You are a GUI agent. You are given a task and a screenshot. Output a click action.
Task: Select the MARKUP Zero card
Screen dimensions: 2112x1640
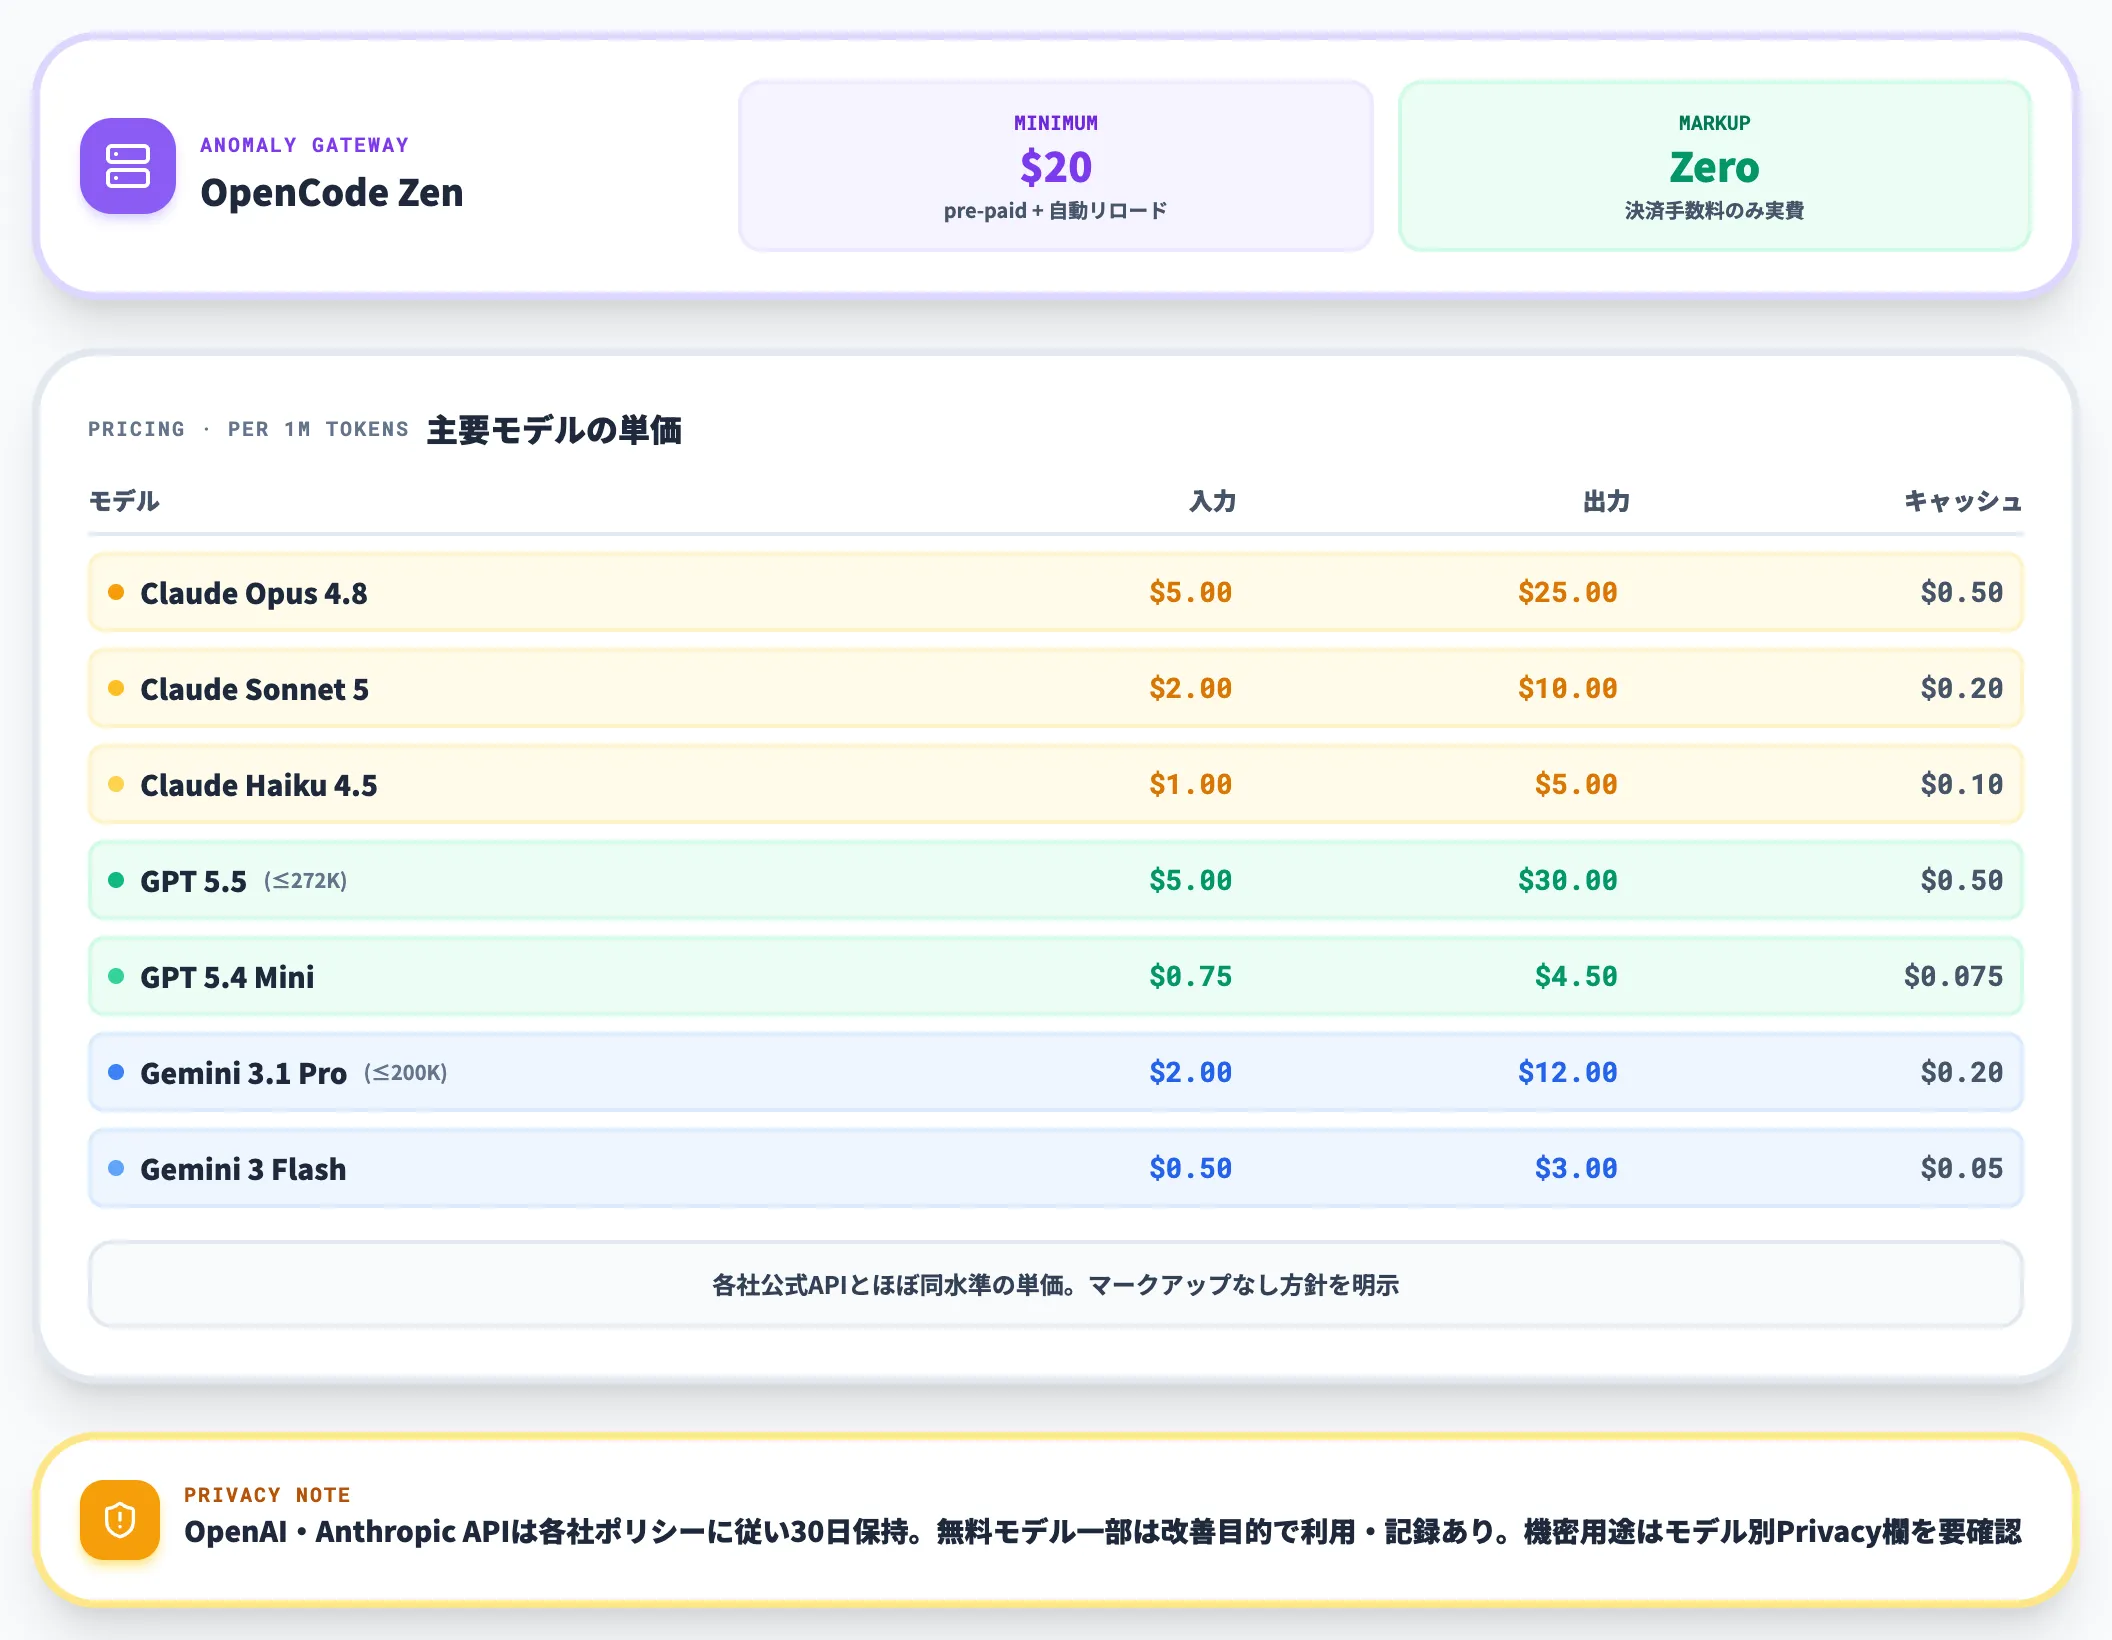(1715, 166)
